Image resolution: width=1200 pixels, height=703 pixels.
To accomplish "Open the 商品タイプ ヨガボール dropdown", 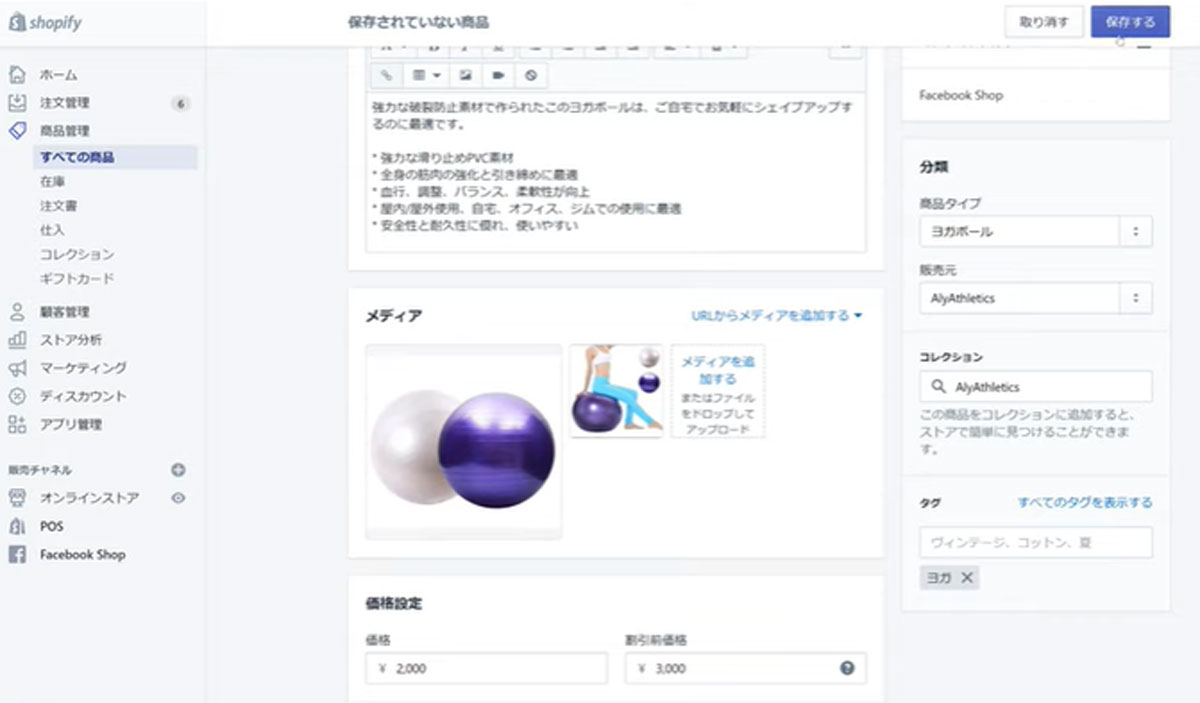I will (x=1035, y=231).
